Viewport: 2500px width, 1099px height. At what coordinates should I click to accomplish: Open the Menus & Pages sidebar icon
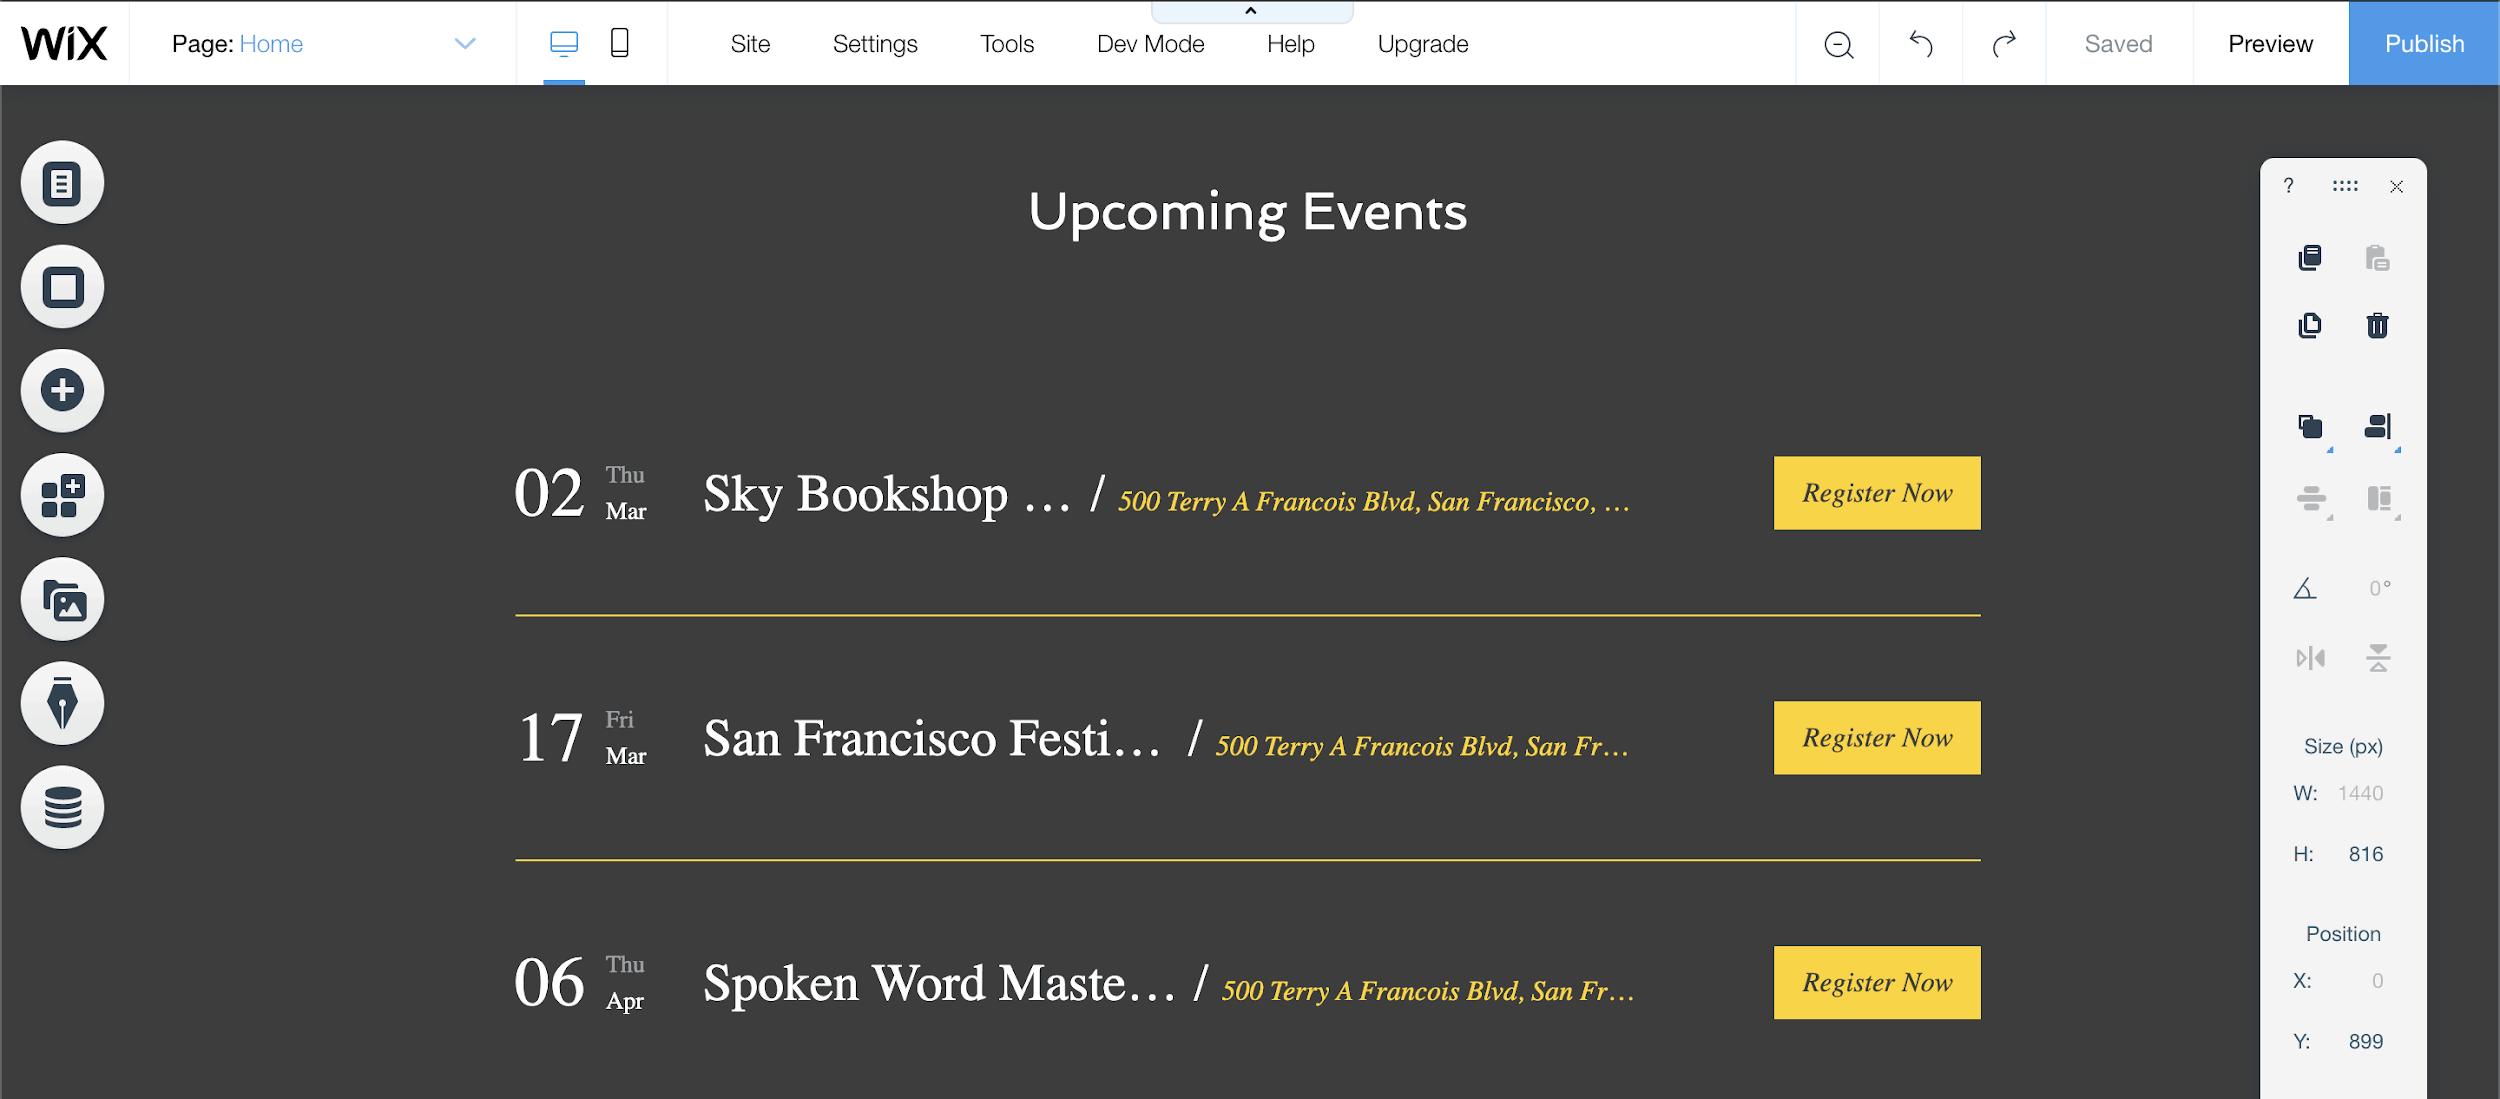(x=62, y=183)
